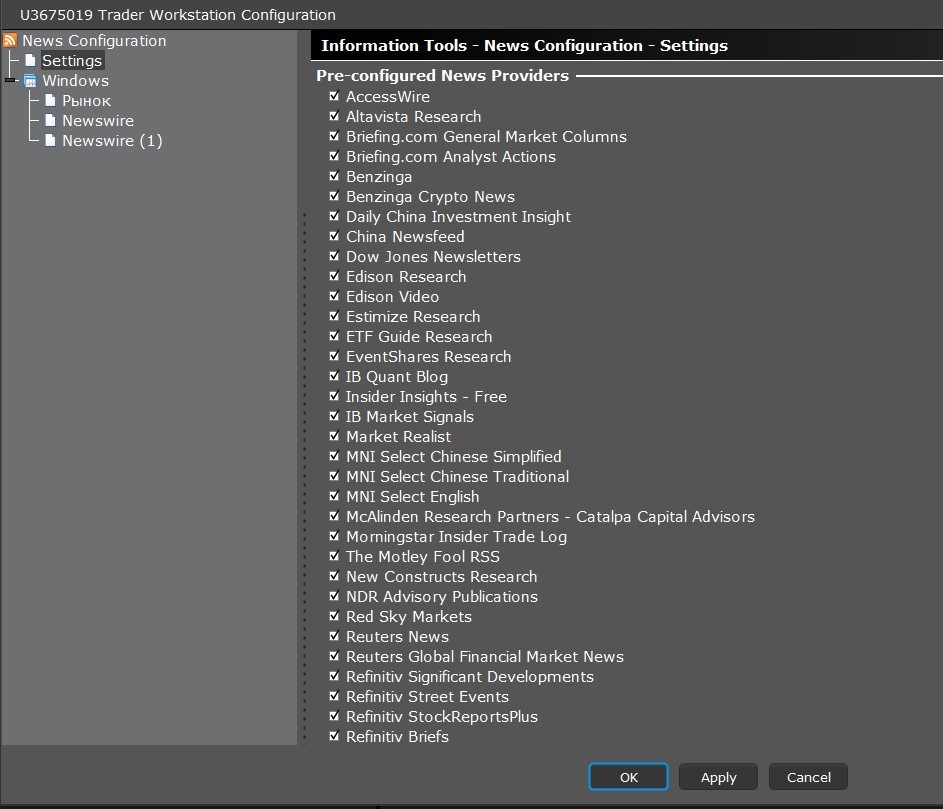Screen dimensions: 943x809
Task: Click the Apply button
Action: [718, 777]
